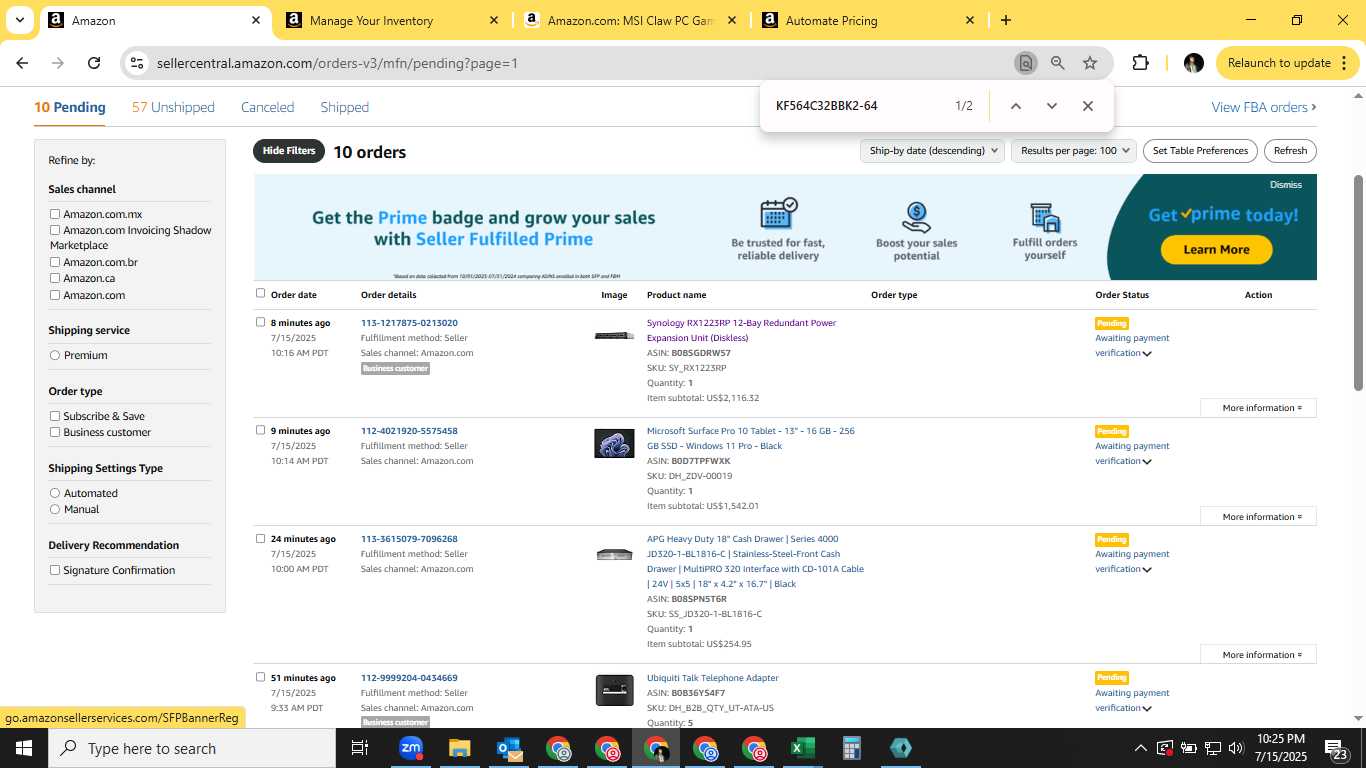This screenshot has width=1366, height=768.
Task: Select order 113-1217875-0213020 checkbox
Action: tap(261, 322)
